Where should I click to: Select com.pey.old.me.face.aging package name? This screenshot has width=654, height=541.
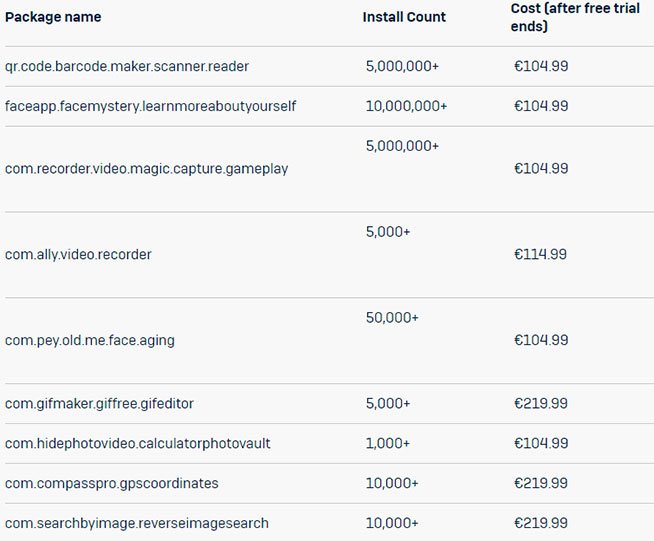coord(90,340)
